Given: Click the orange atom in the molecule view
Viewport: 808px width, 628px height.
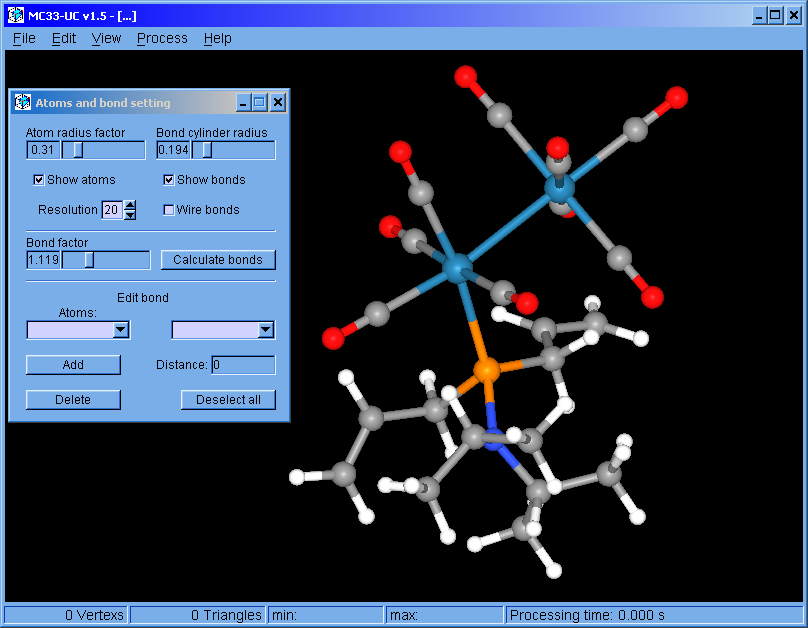Looking at the screenshot, I should point(486,370).
